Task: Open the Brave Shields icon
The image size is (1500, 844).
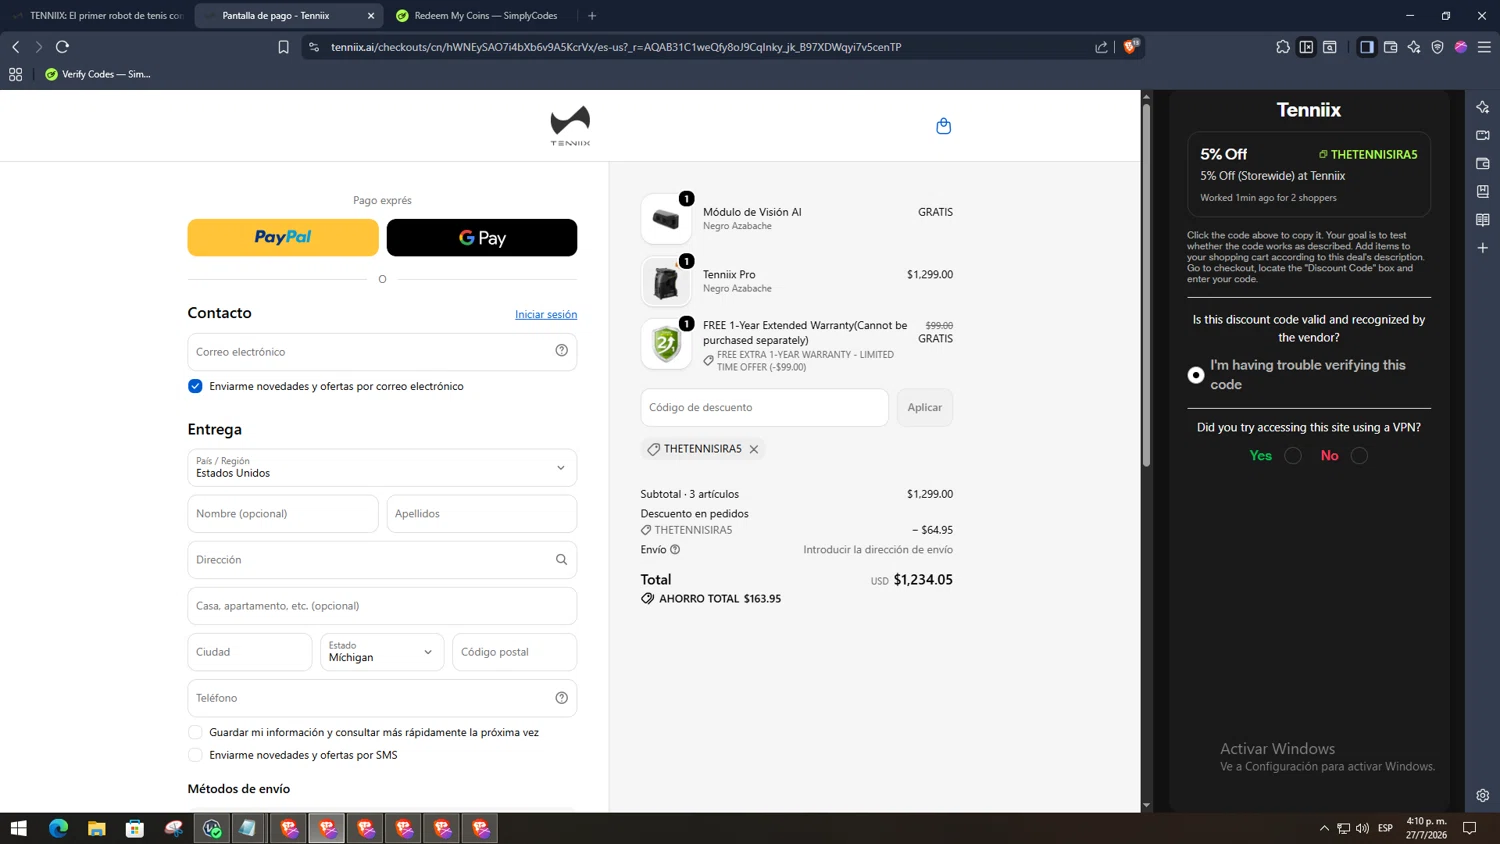Action: click(1130, 46)
